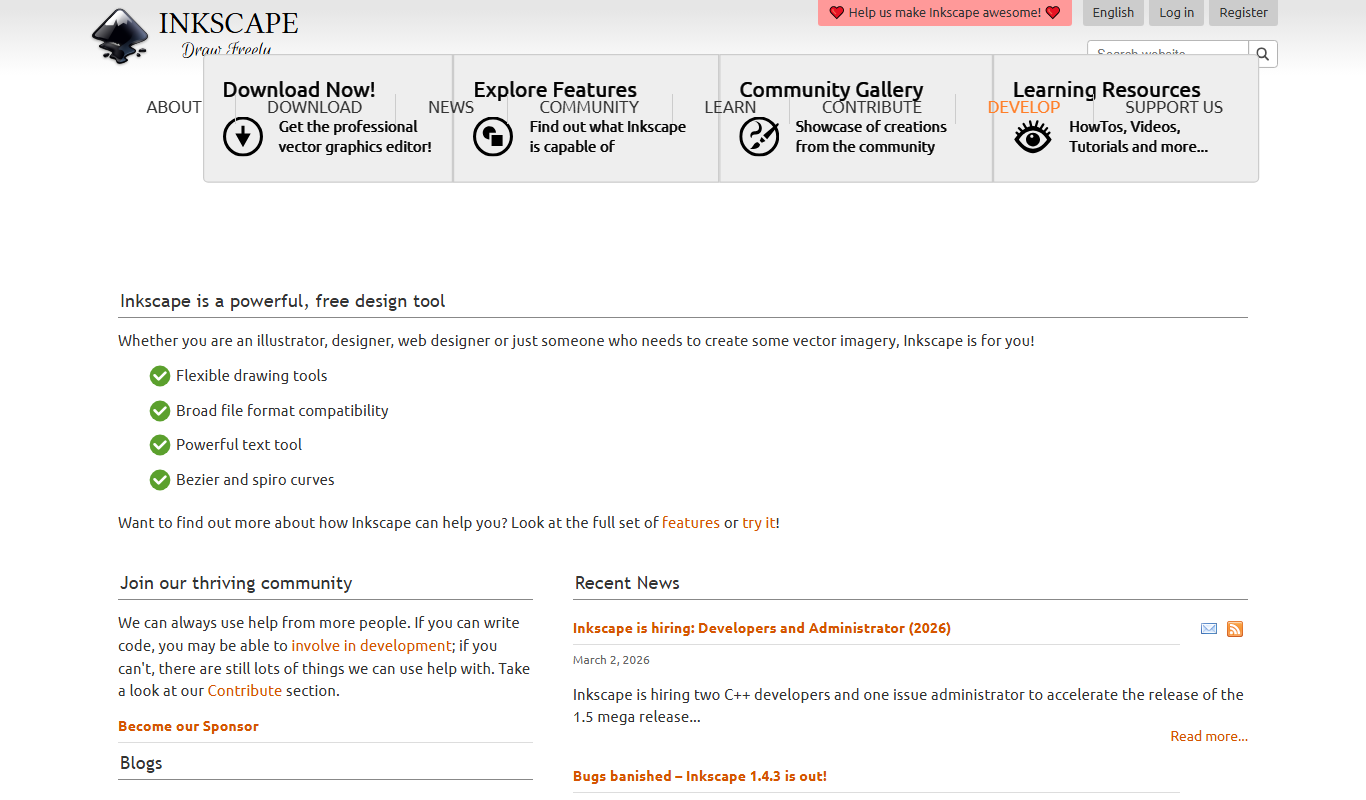Open the Inkscape is hiring news article
Screen dimensions: 1366x800
point(762,628)
